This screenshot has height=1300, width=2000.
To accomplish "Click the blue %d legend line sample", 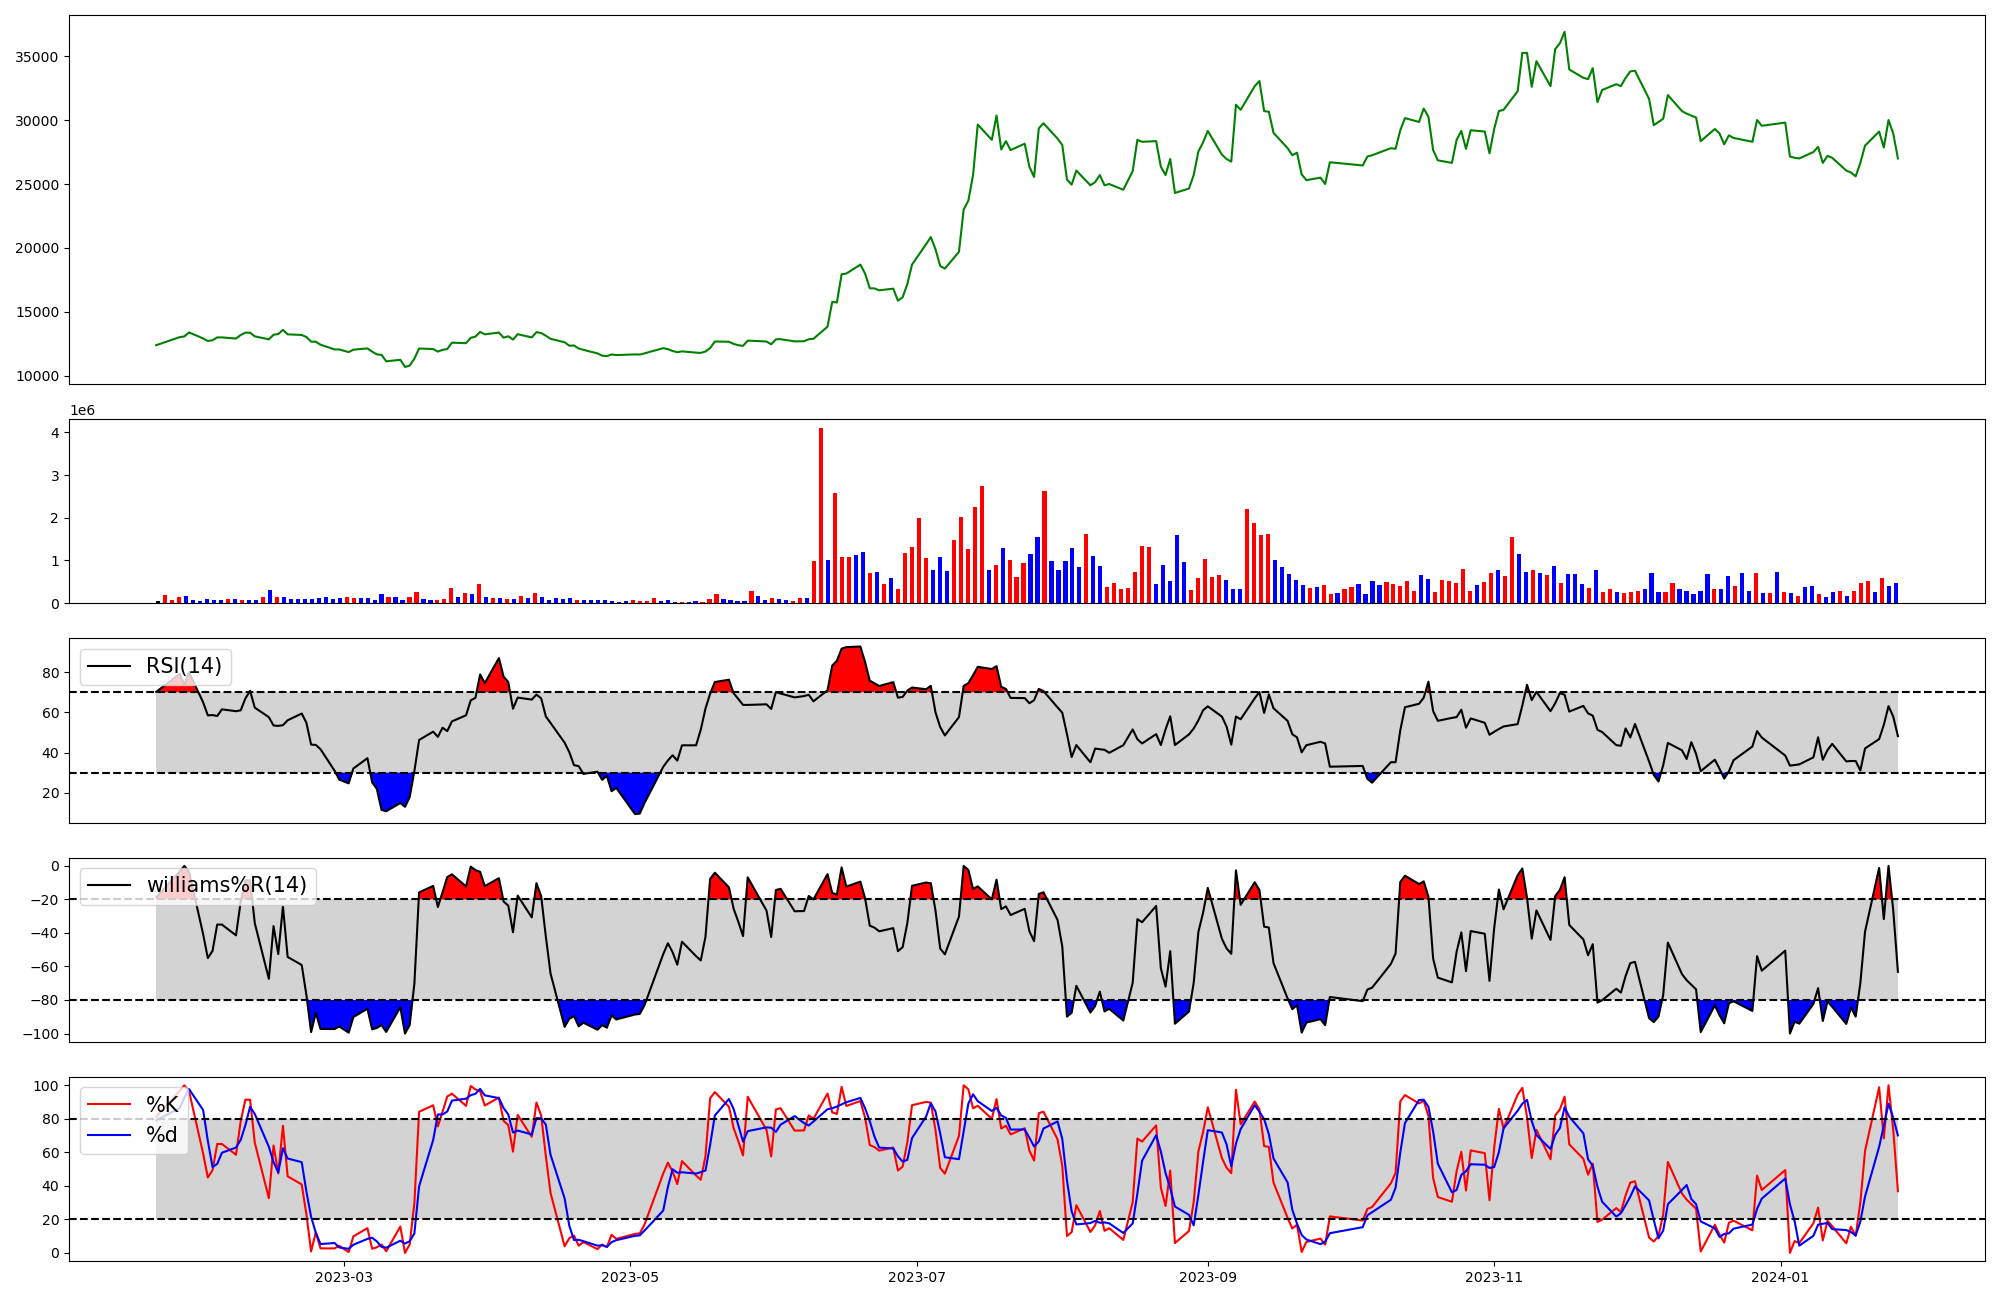I will tap(109, 1134).
